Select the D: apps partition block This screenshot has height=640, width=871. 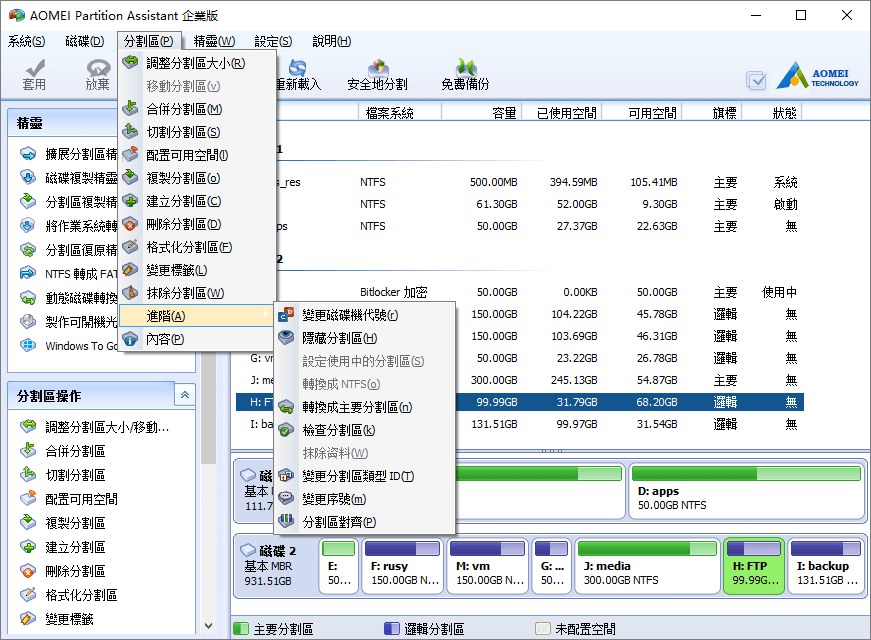(x=747, y=491)
